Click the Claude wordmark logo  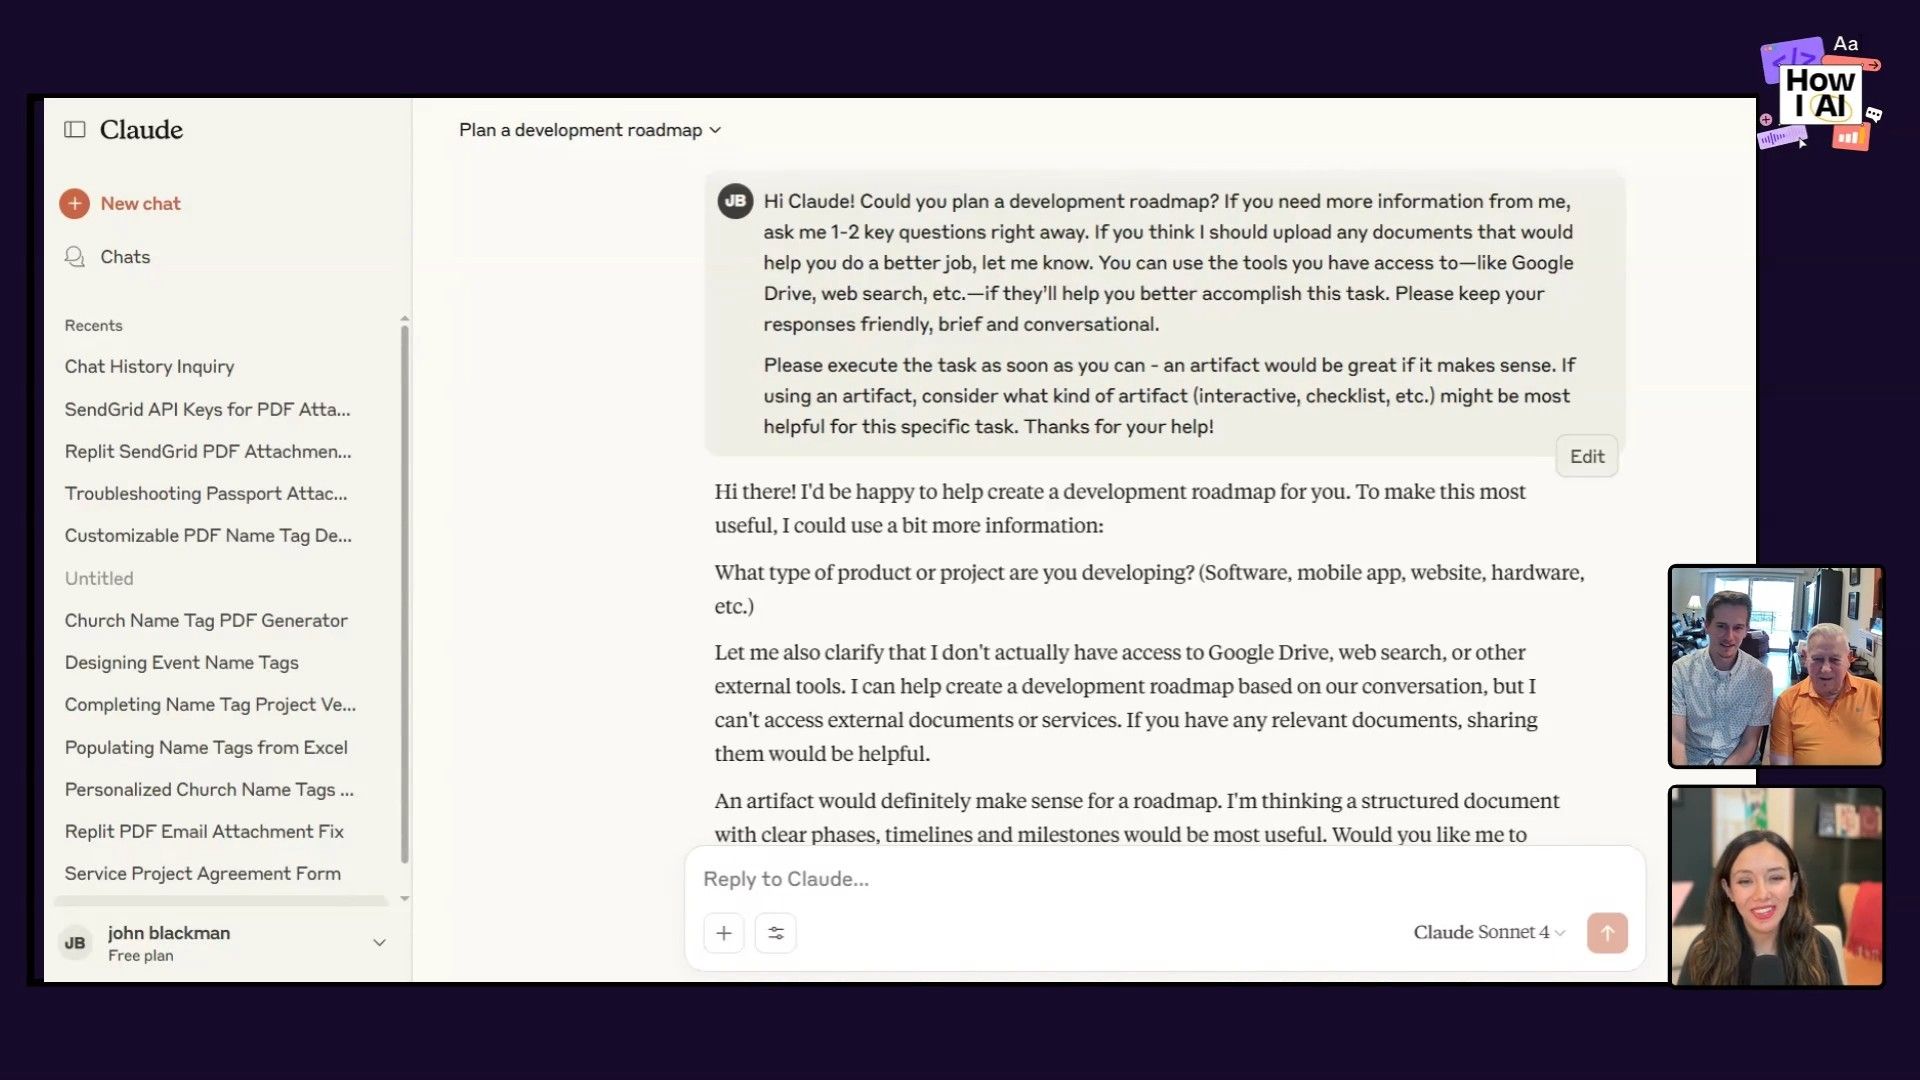141,129
